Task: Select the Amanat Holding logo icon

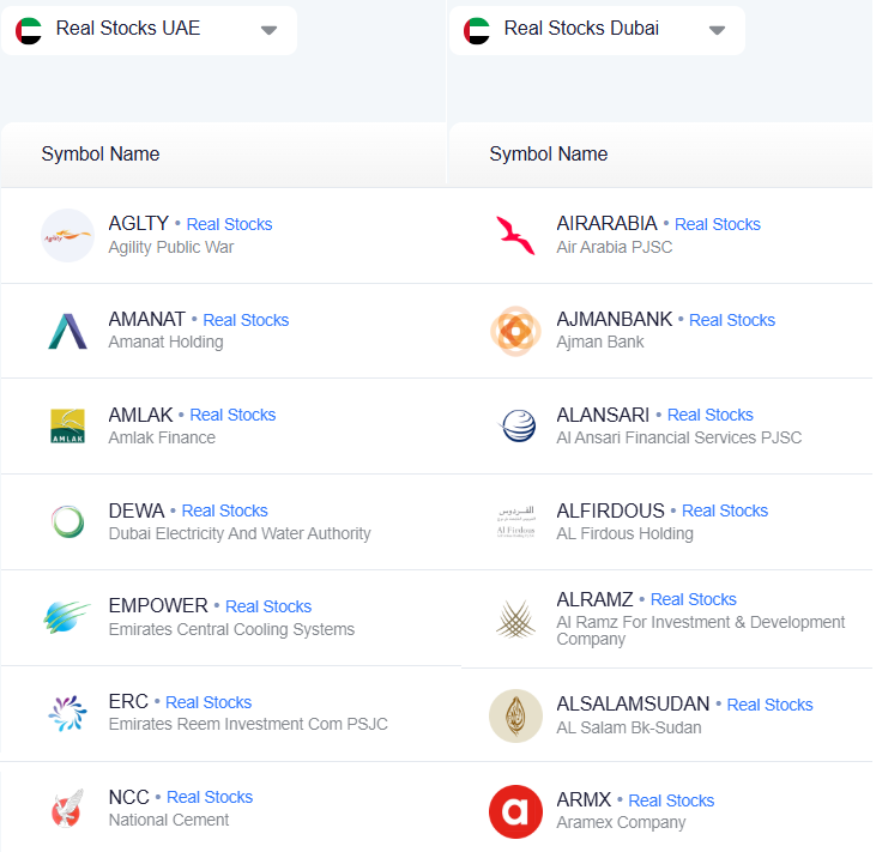Action: (x=67, y=329)
